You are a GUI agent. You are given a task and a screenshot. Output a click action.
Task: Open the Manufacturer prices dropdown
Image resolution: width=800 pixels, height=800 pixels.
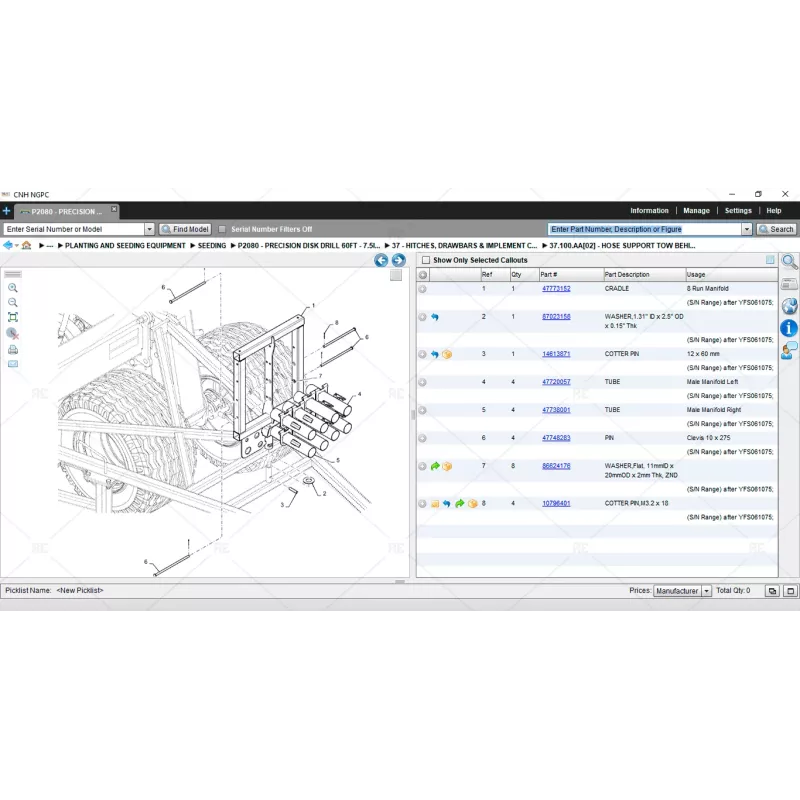(706, 591)
